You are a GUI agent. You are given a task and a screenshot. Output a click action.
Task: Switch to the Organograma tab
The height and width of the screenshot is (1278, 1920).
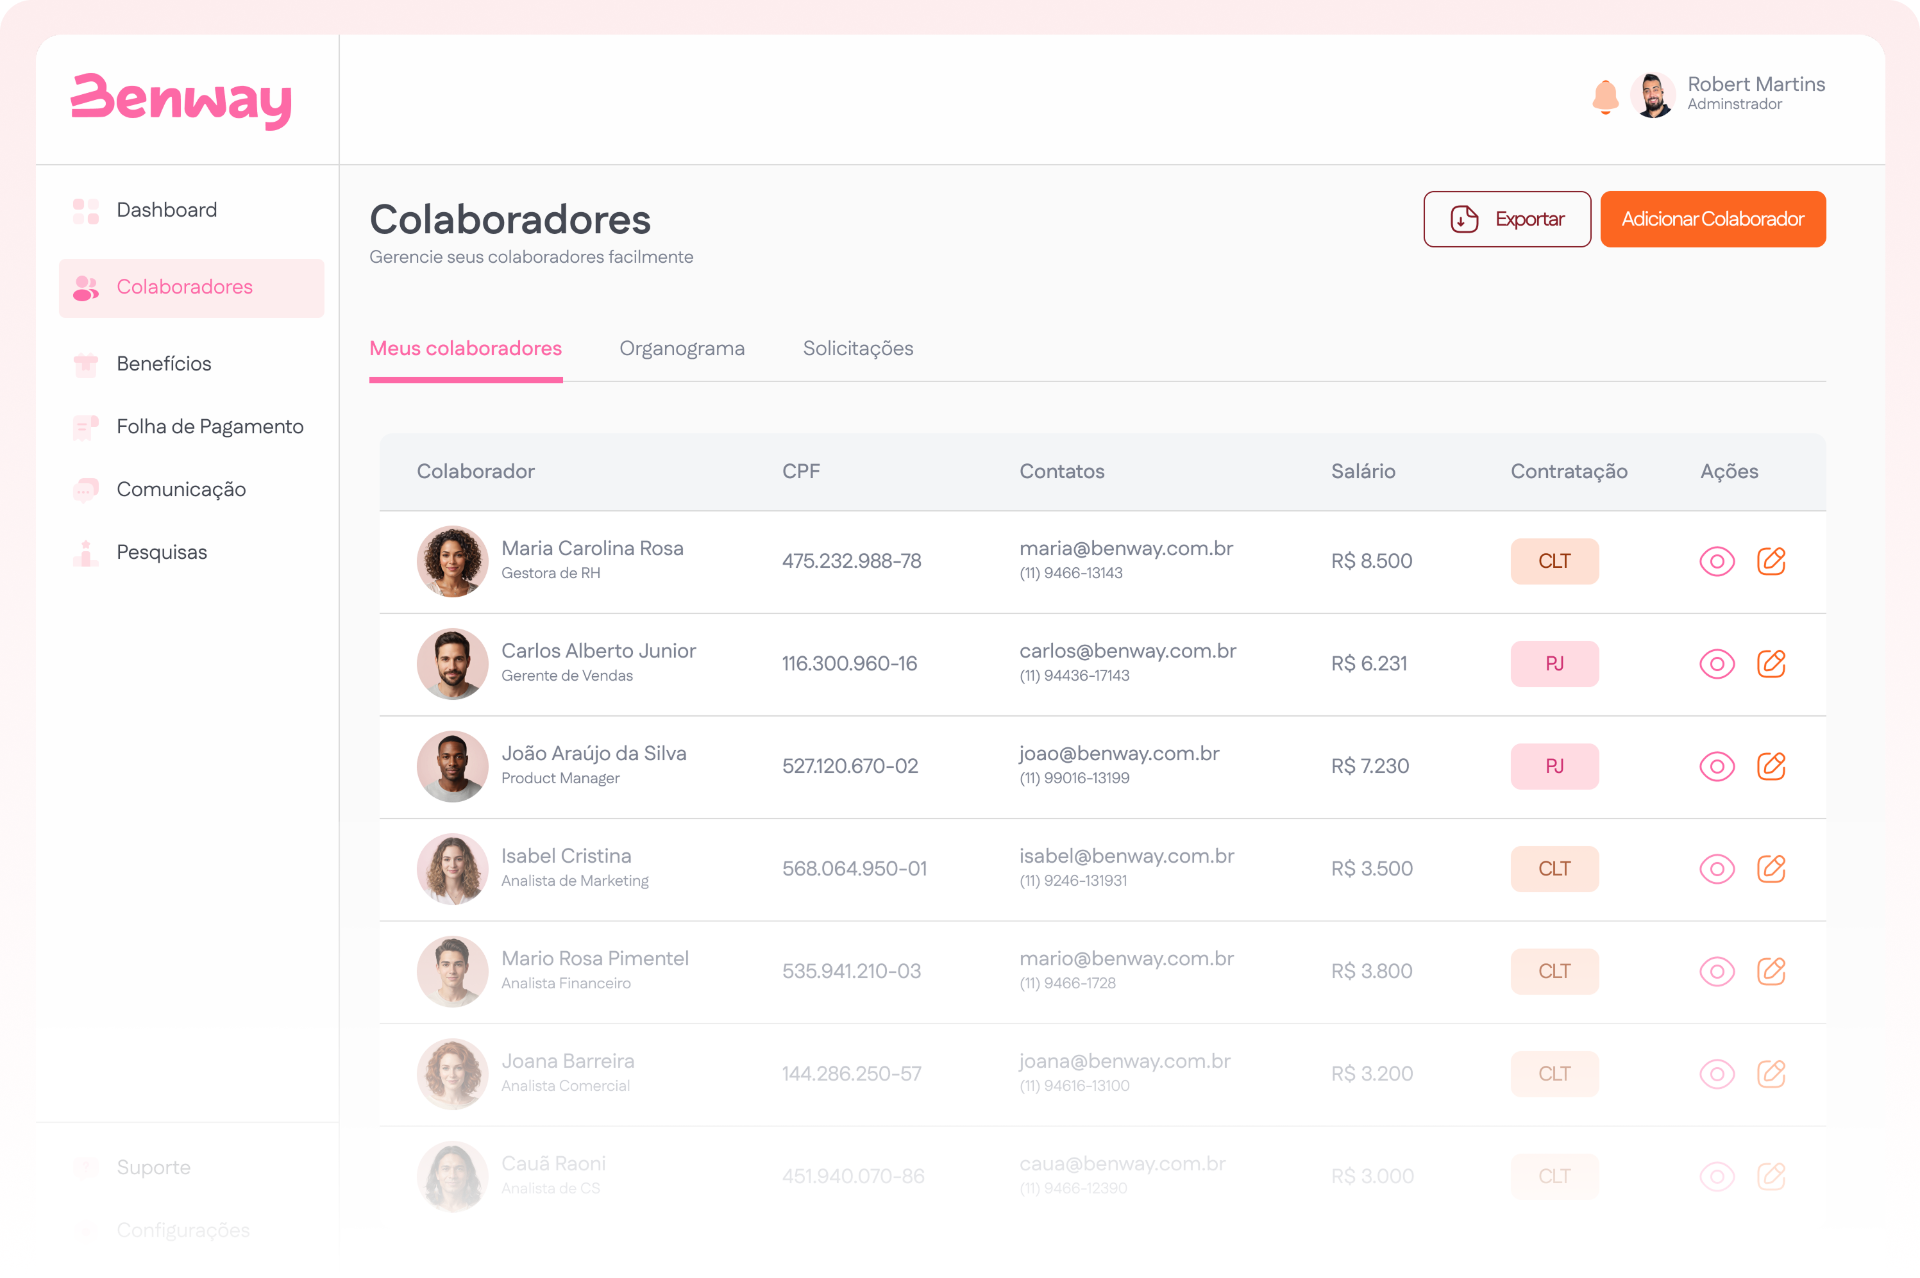point(682,349)
